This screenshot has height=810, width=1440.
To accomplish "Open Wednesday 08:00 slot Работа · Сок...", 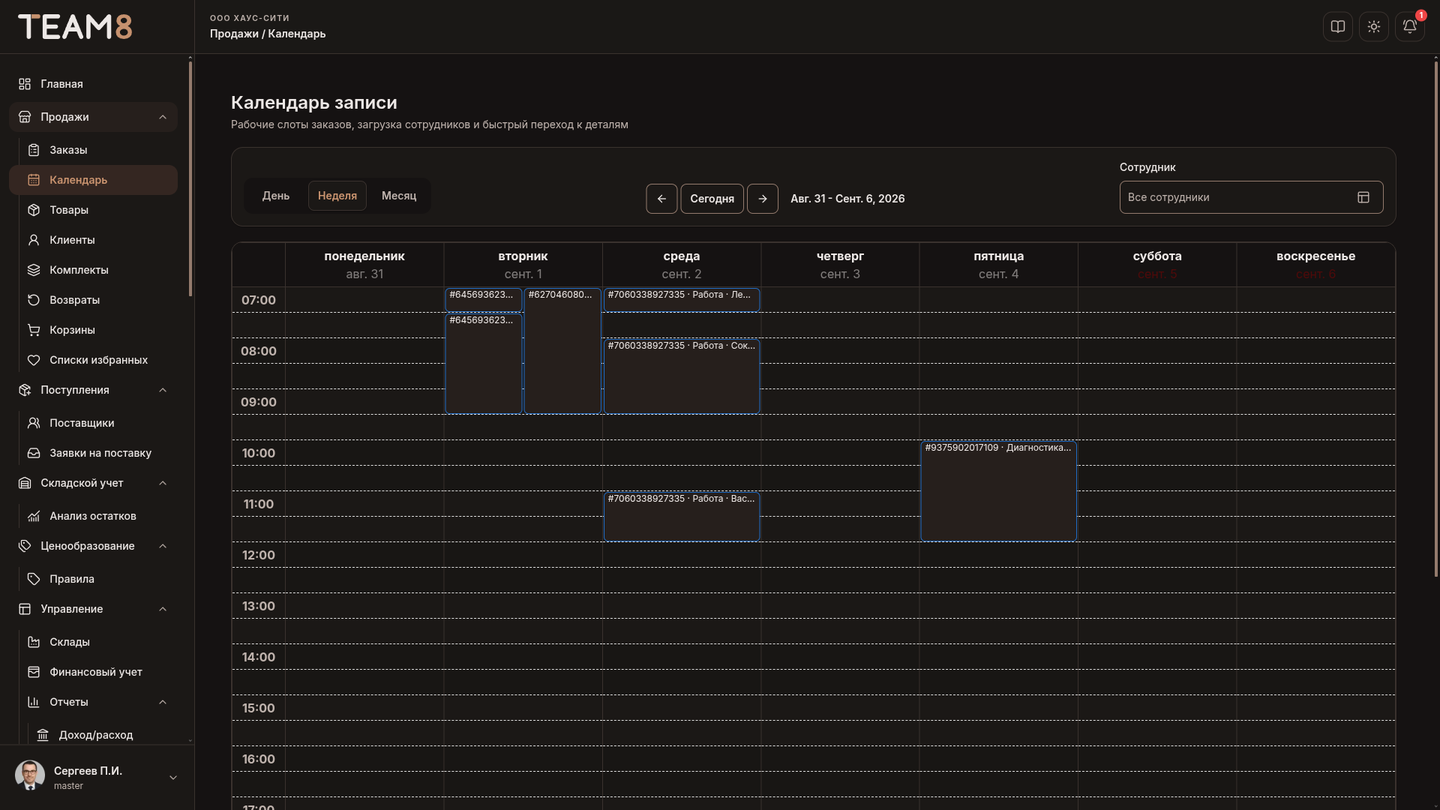I will pos(682,376).
